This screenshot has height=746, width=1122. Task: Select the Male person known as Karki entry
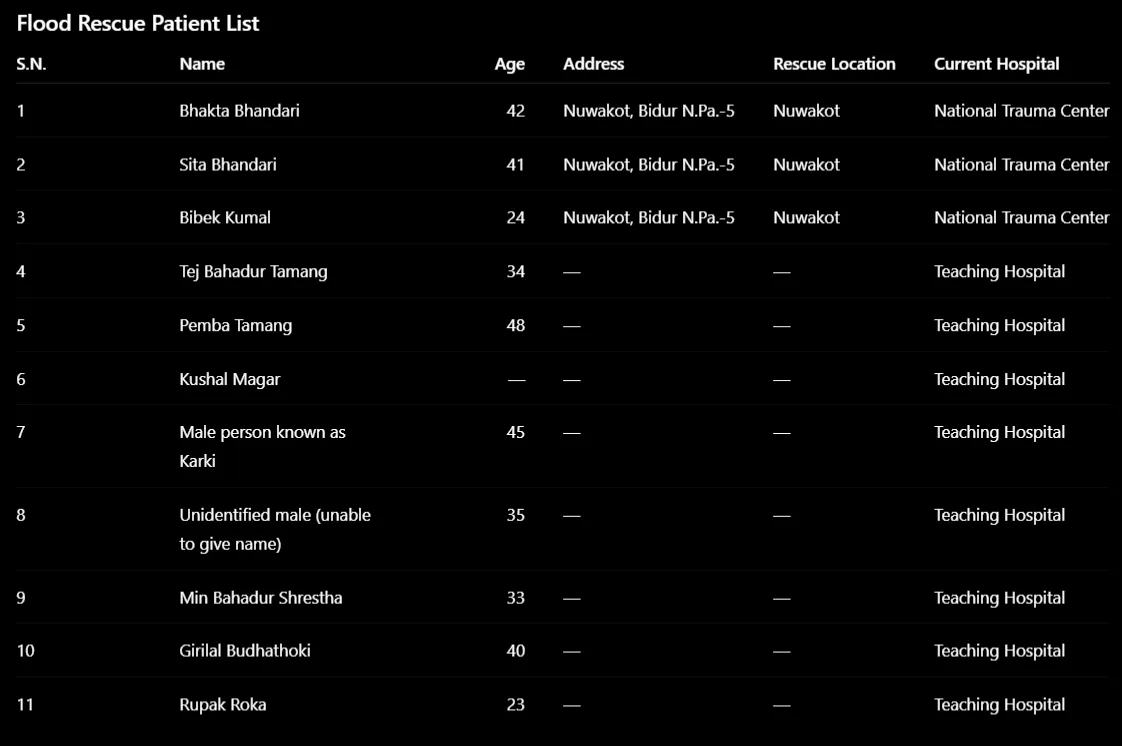262,446
